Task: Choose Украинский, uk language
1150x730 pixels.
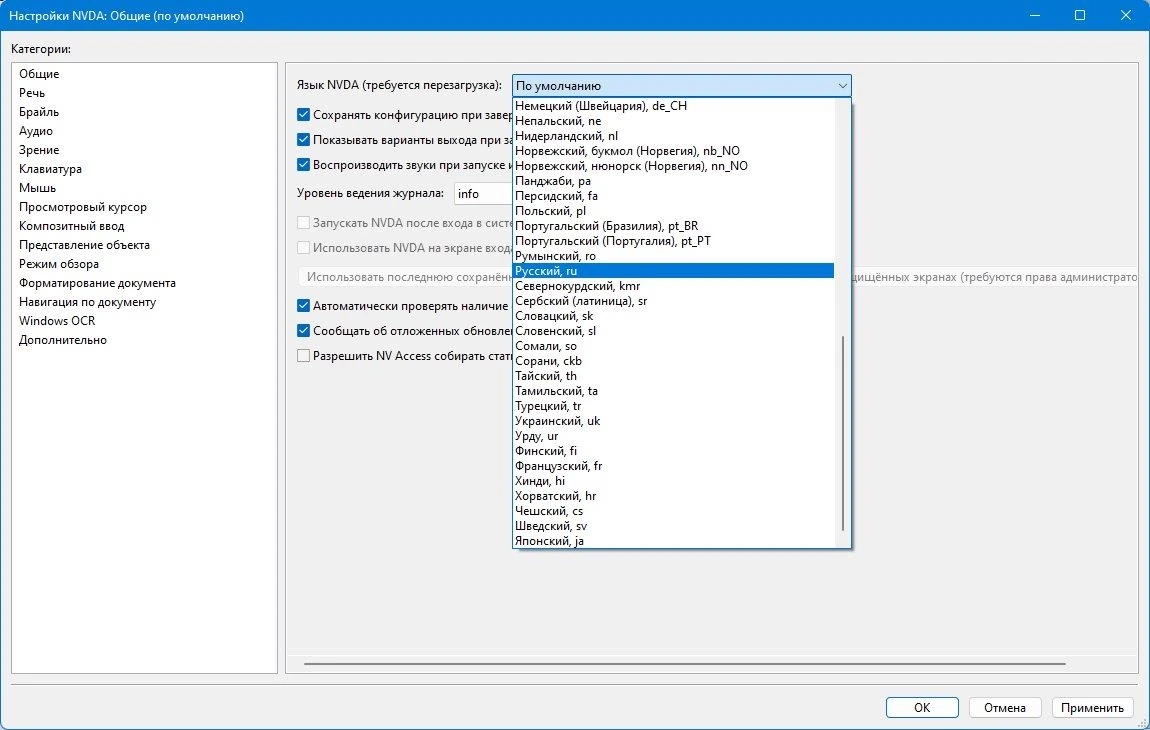Action: click(x=673, y=421)
